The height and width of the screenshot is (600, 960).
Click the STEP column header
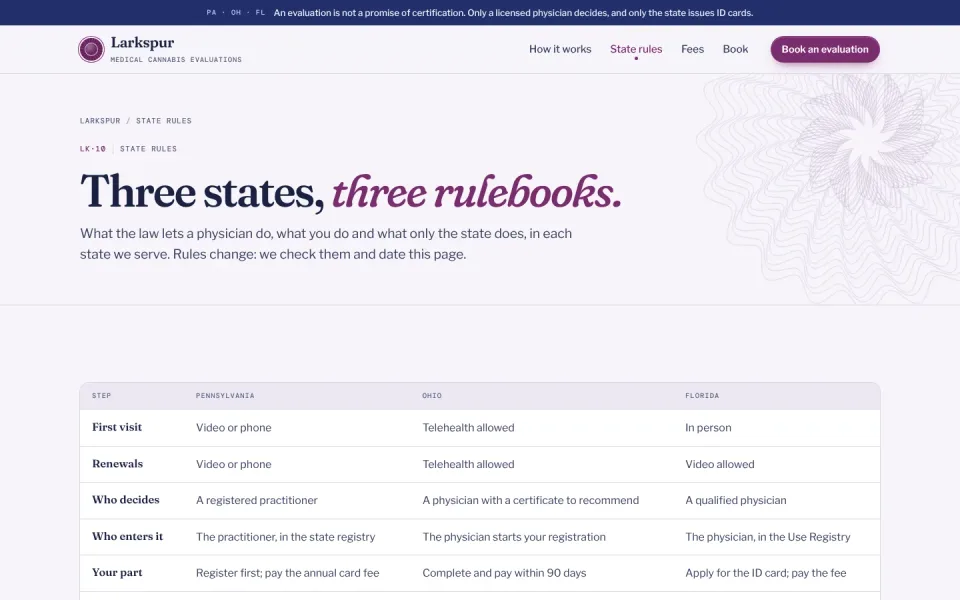point(102,396)
